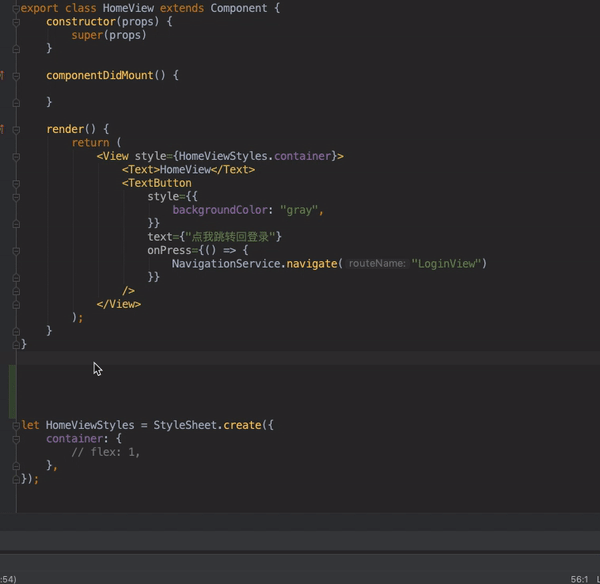Click the create method after StyleSheet
The height and width of the screenshot is (584, 600).
pyautogui.click(x=242, y=425)
